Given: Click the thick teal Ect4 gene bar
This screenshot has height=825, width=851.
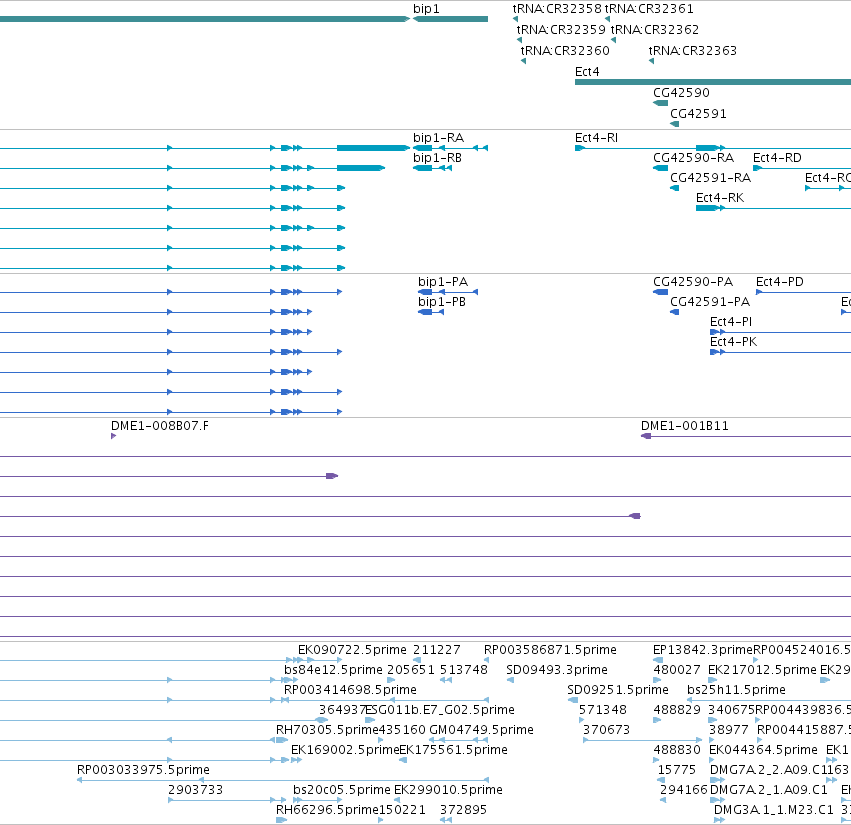Looking at the screenshot, I should point(713,82).
